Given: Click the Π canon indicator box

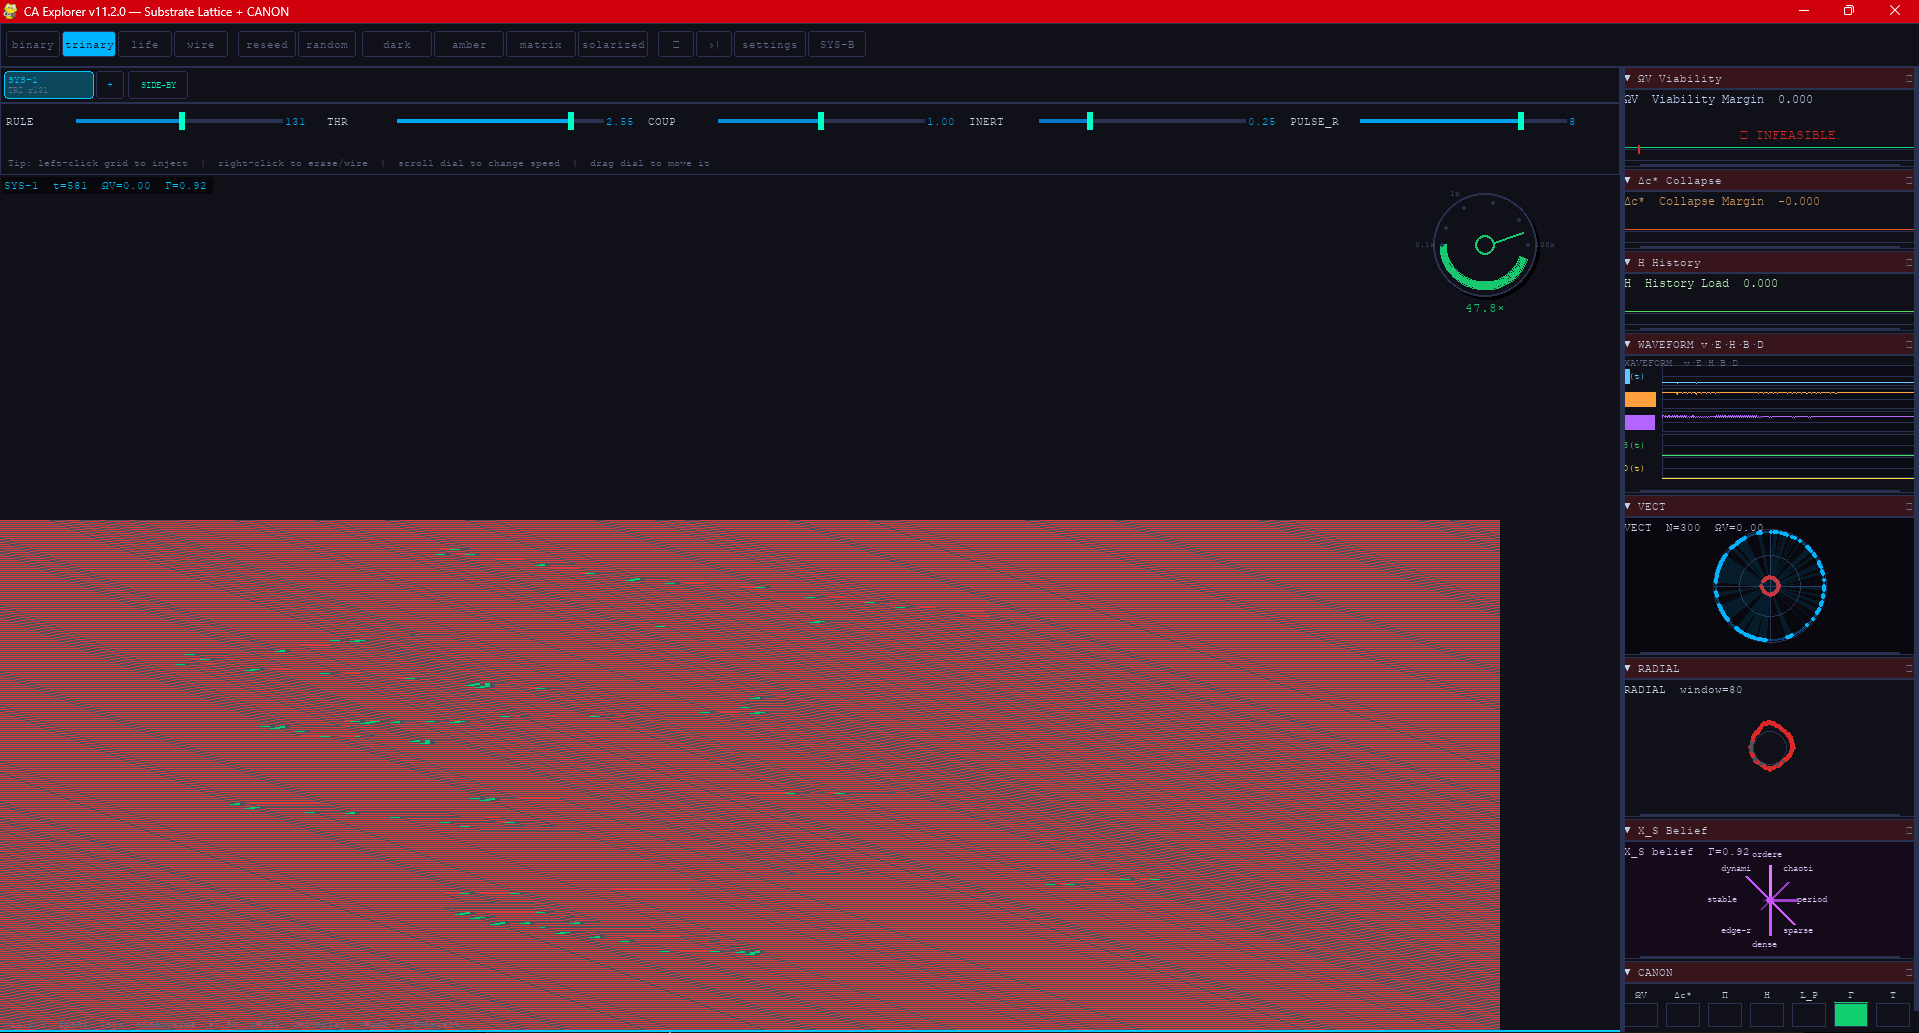Looking at the screenshot, I should (x=1725, y=1015).
